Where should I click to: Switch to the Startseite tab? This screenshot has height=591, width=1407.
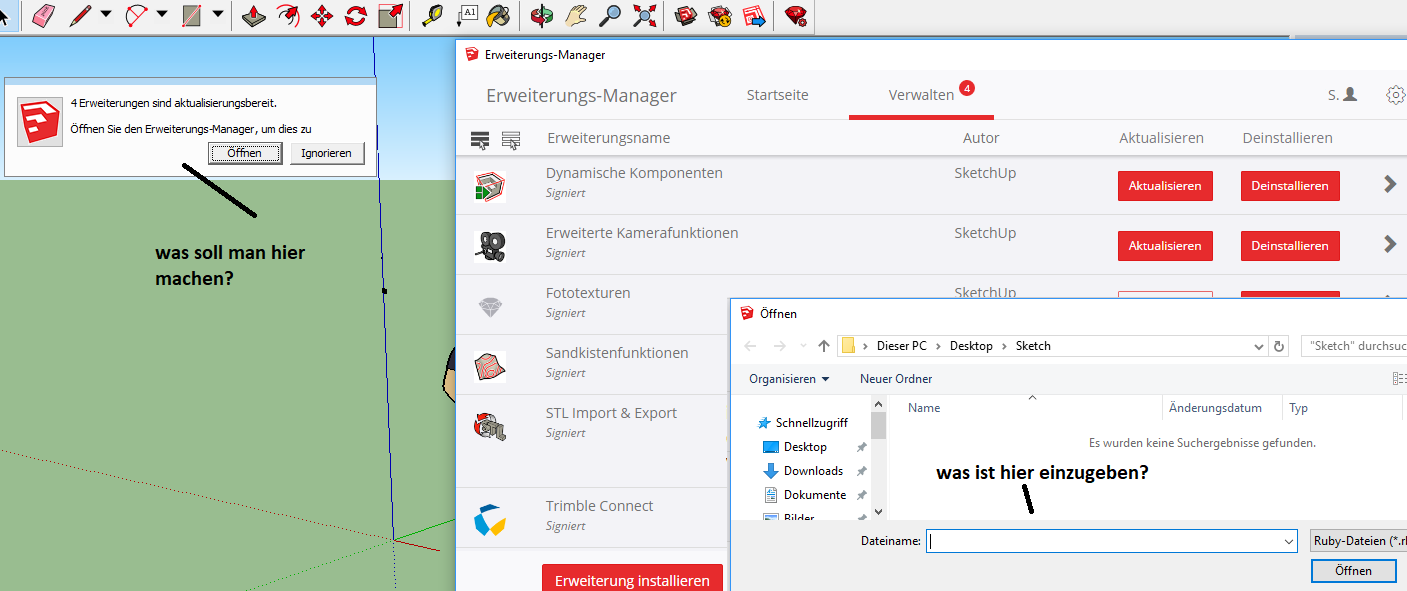pyautogui.click(x=777, y=95)
